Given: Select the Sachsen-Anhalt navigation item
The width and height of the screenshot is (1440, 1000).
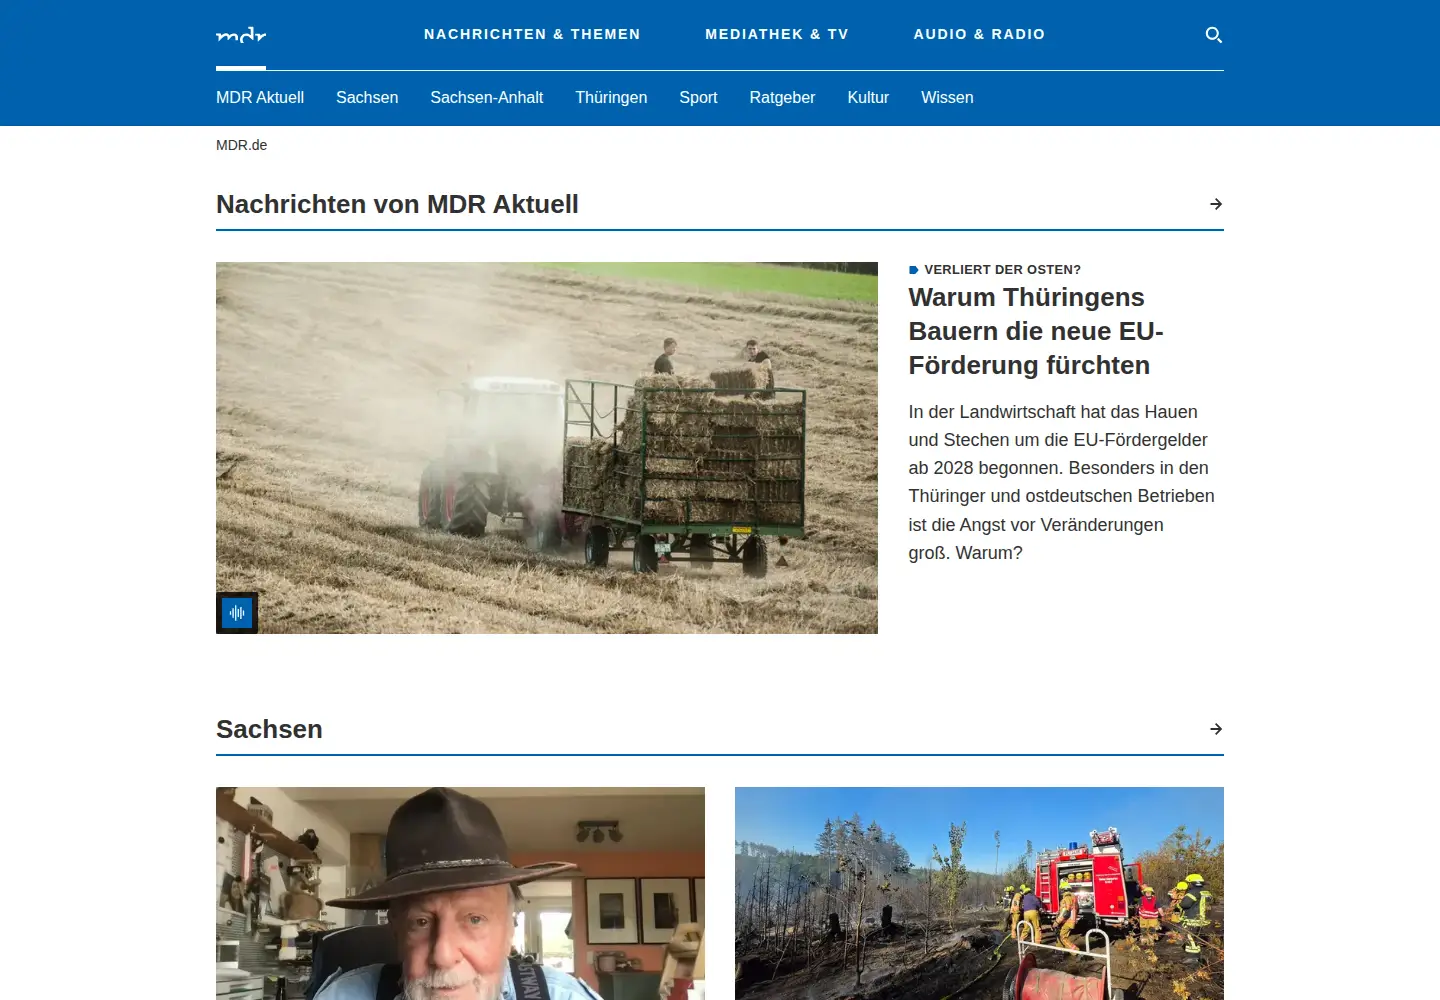Looking at the screenshot, I should click(487, 97).
